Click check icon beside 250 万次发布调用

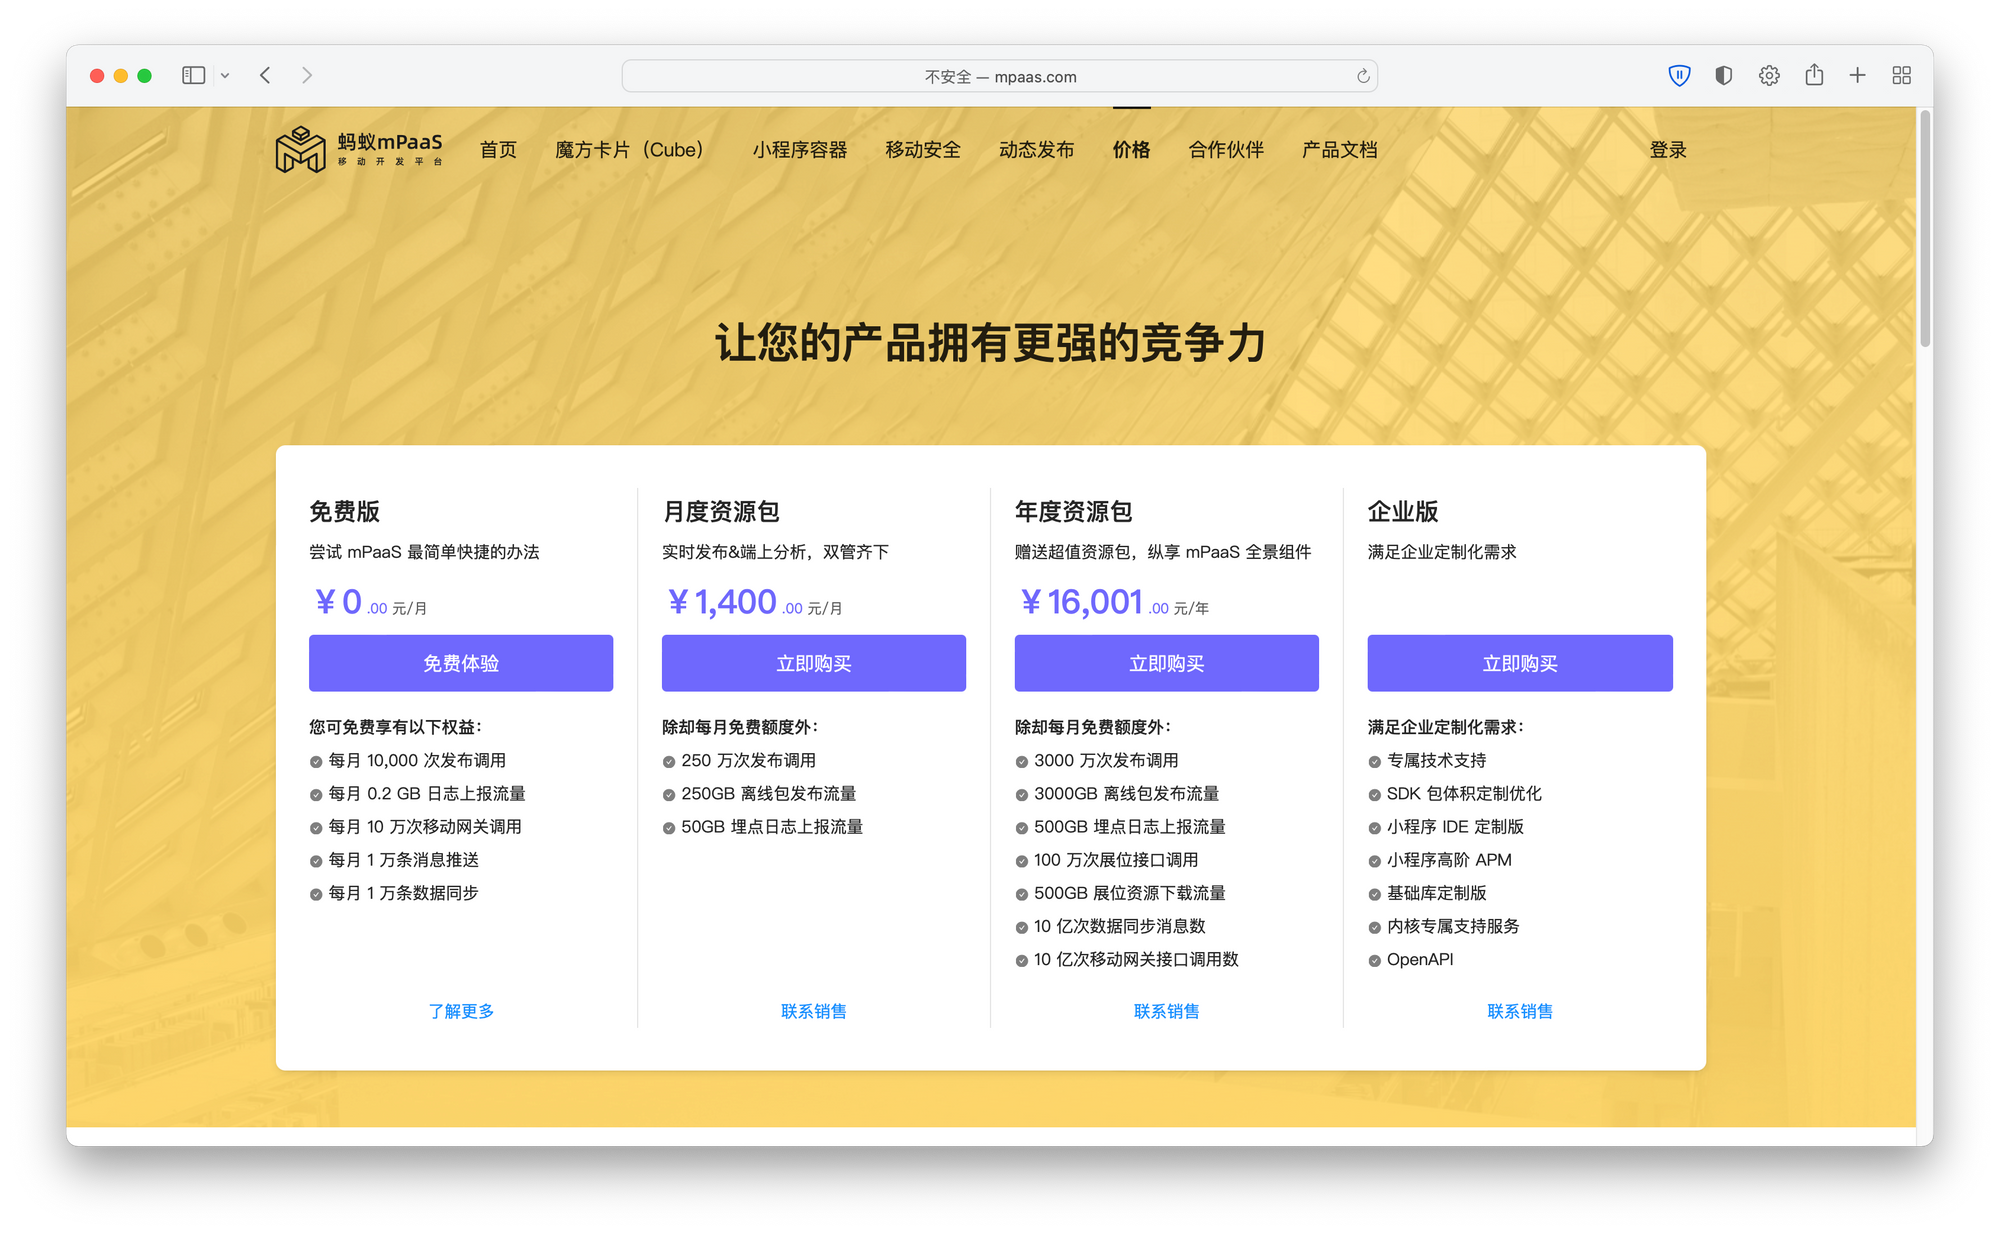click(669, 762)
